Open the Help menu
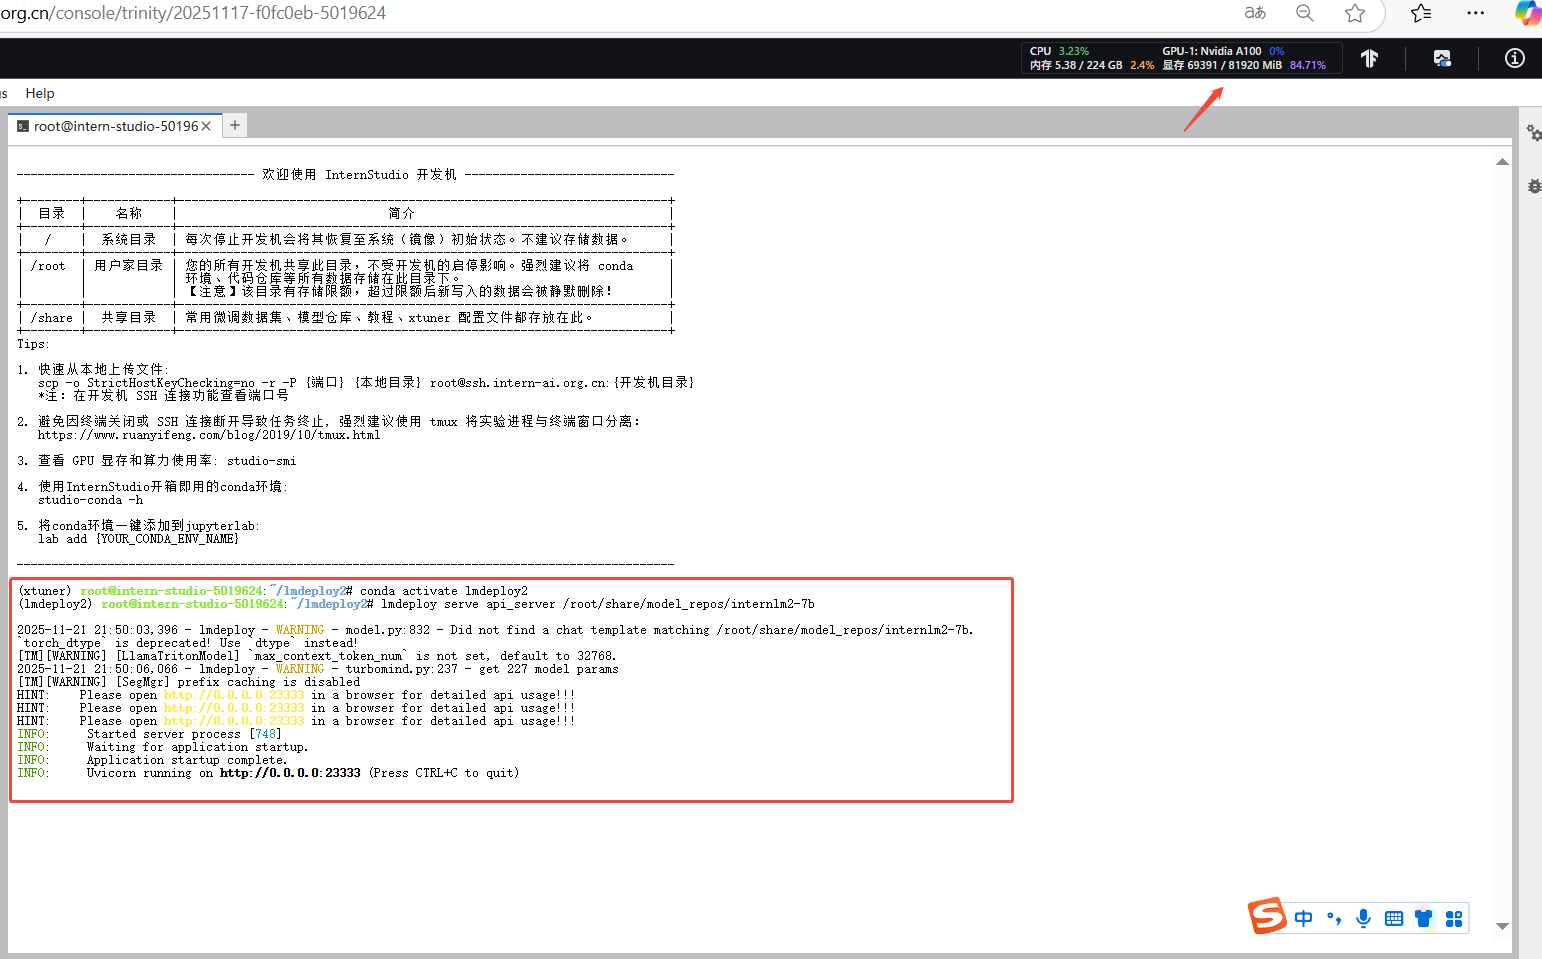 40,93
